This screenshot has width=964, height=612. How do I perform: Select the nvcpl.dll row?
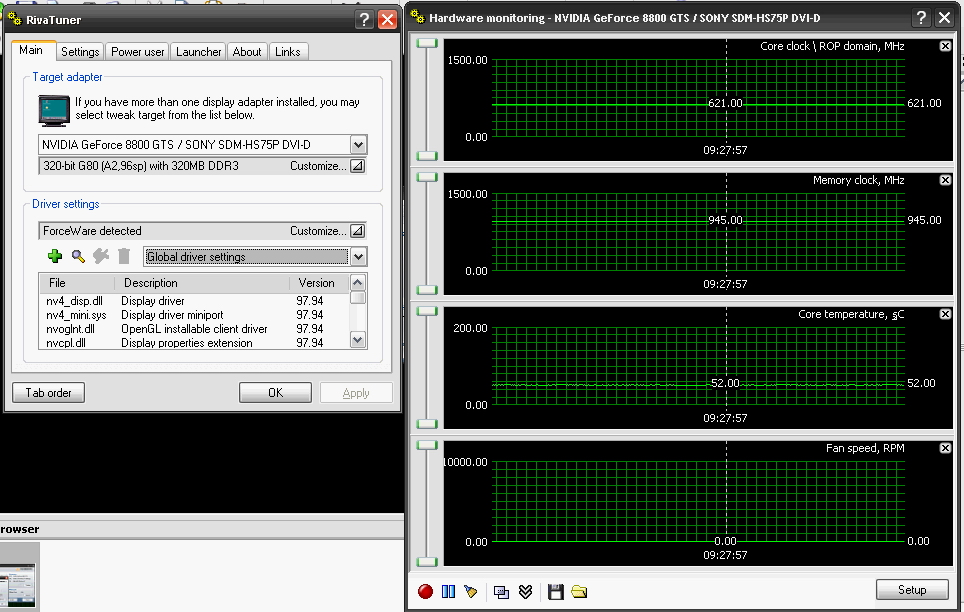tap(194, 343)
